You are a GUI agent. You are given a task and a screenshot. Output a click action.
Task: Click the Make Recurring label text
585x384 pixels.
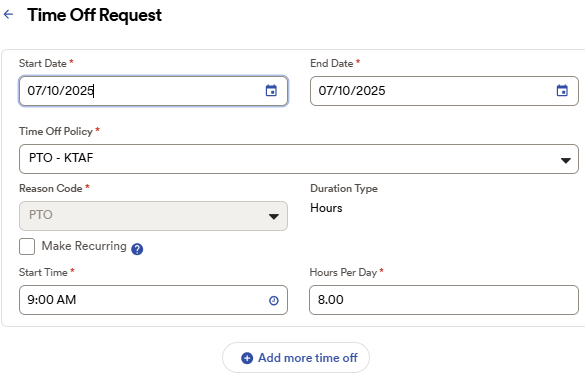(x=84, y=246)
